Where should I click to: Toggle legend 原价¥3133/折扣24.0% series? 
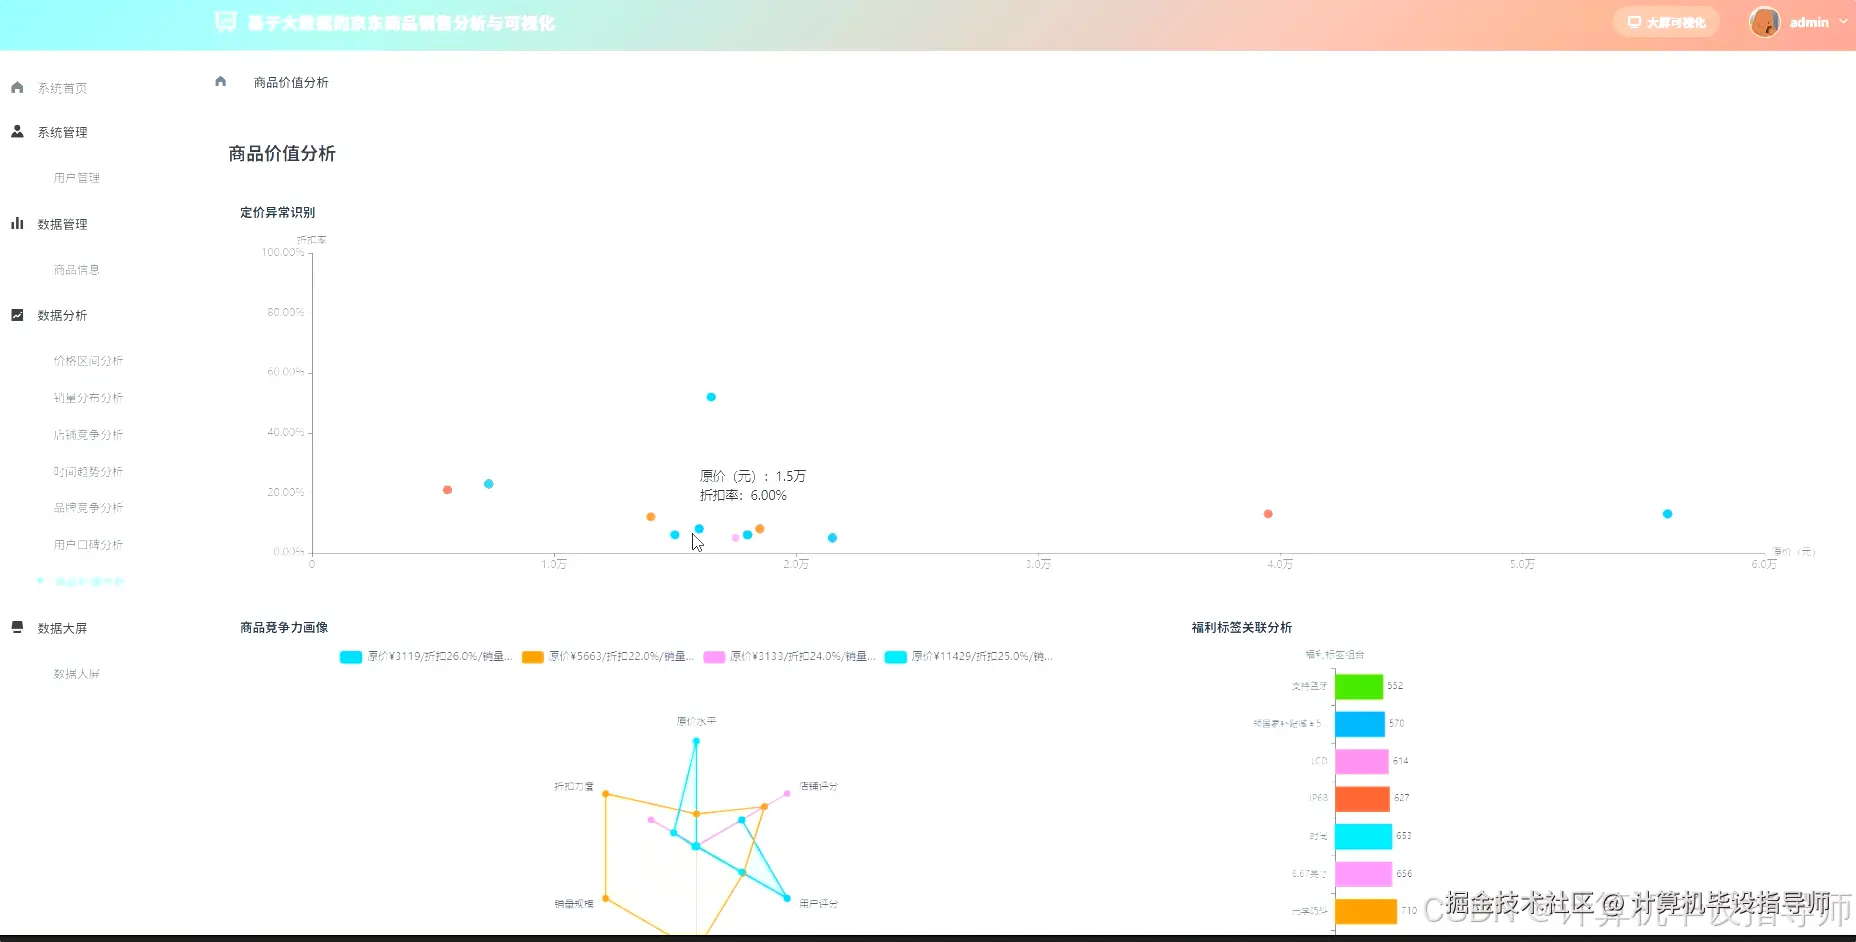click(790, 657)
